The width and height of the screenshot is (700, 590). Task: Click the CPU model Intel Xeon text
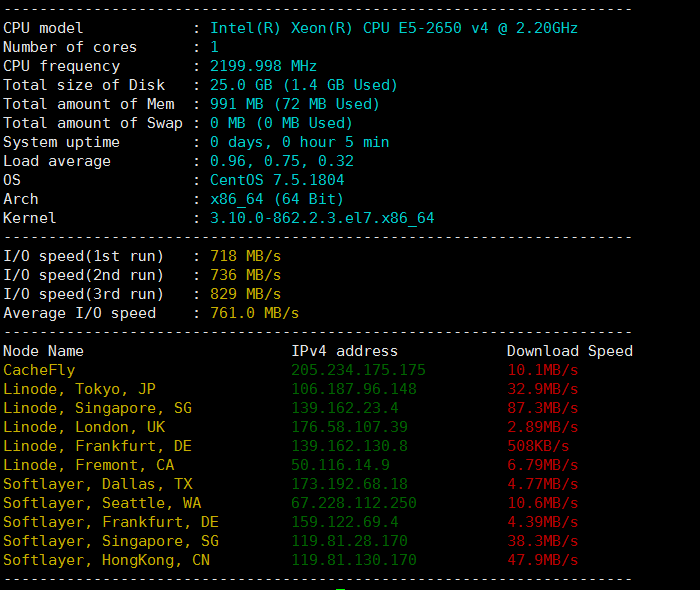[393, 28]
